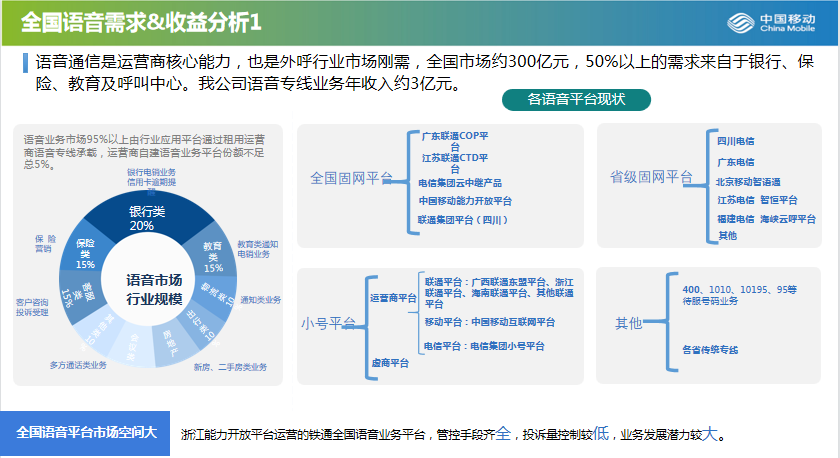Click the 全国语音平台市场空间大 blue banner

point(87,432)
